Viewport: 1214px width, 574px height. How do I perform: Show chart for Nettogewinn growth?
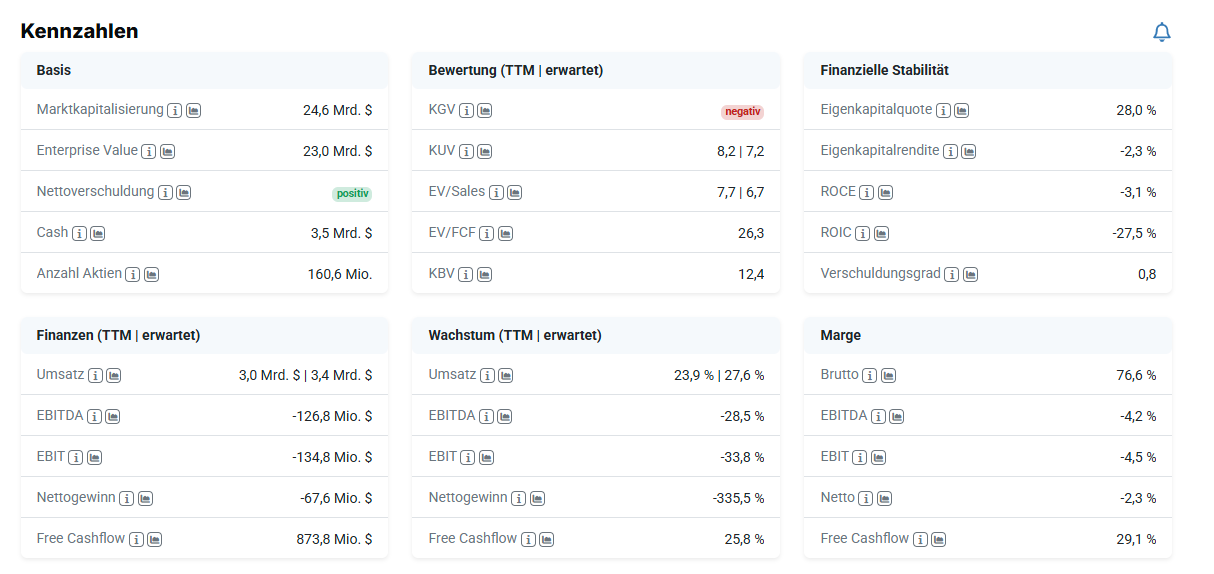click(x=537, y=498)
